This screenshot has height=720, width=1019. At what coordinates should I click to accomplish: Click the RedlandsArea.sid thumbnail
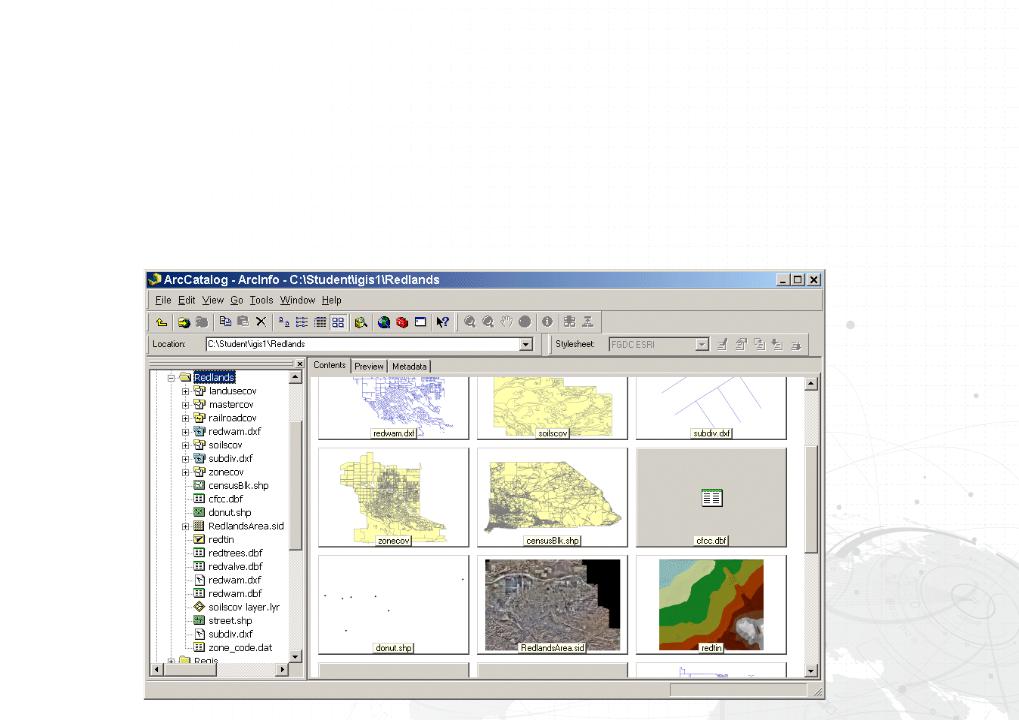(x=552, y=604)
